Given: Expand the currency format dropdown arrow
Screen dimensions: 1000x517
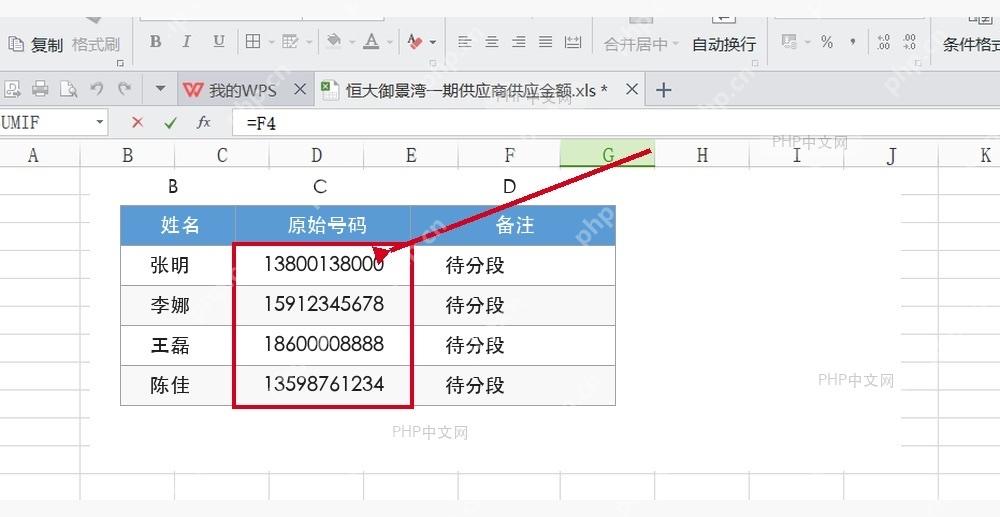Looking at the screenshot, I should 807,43.
